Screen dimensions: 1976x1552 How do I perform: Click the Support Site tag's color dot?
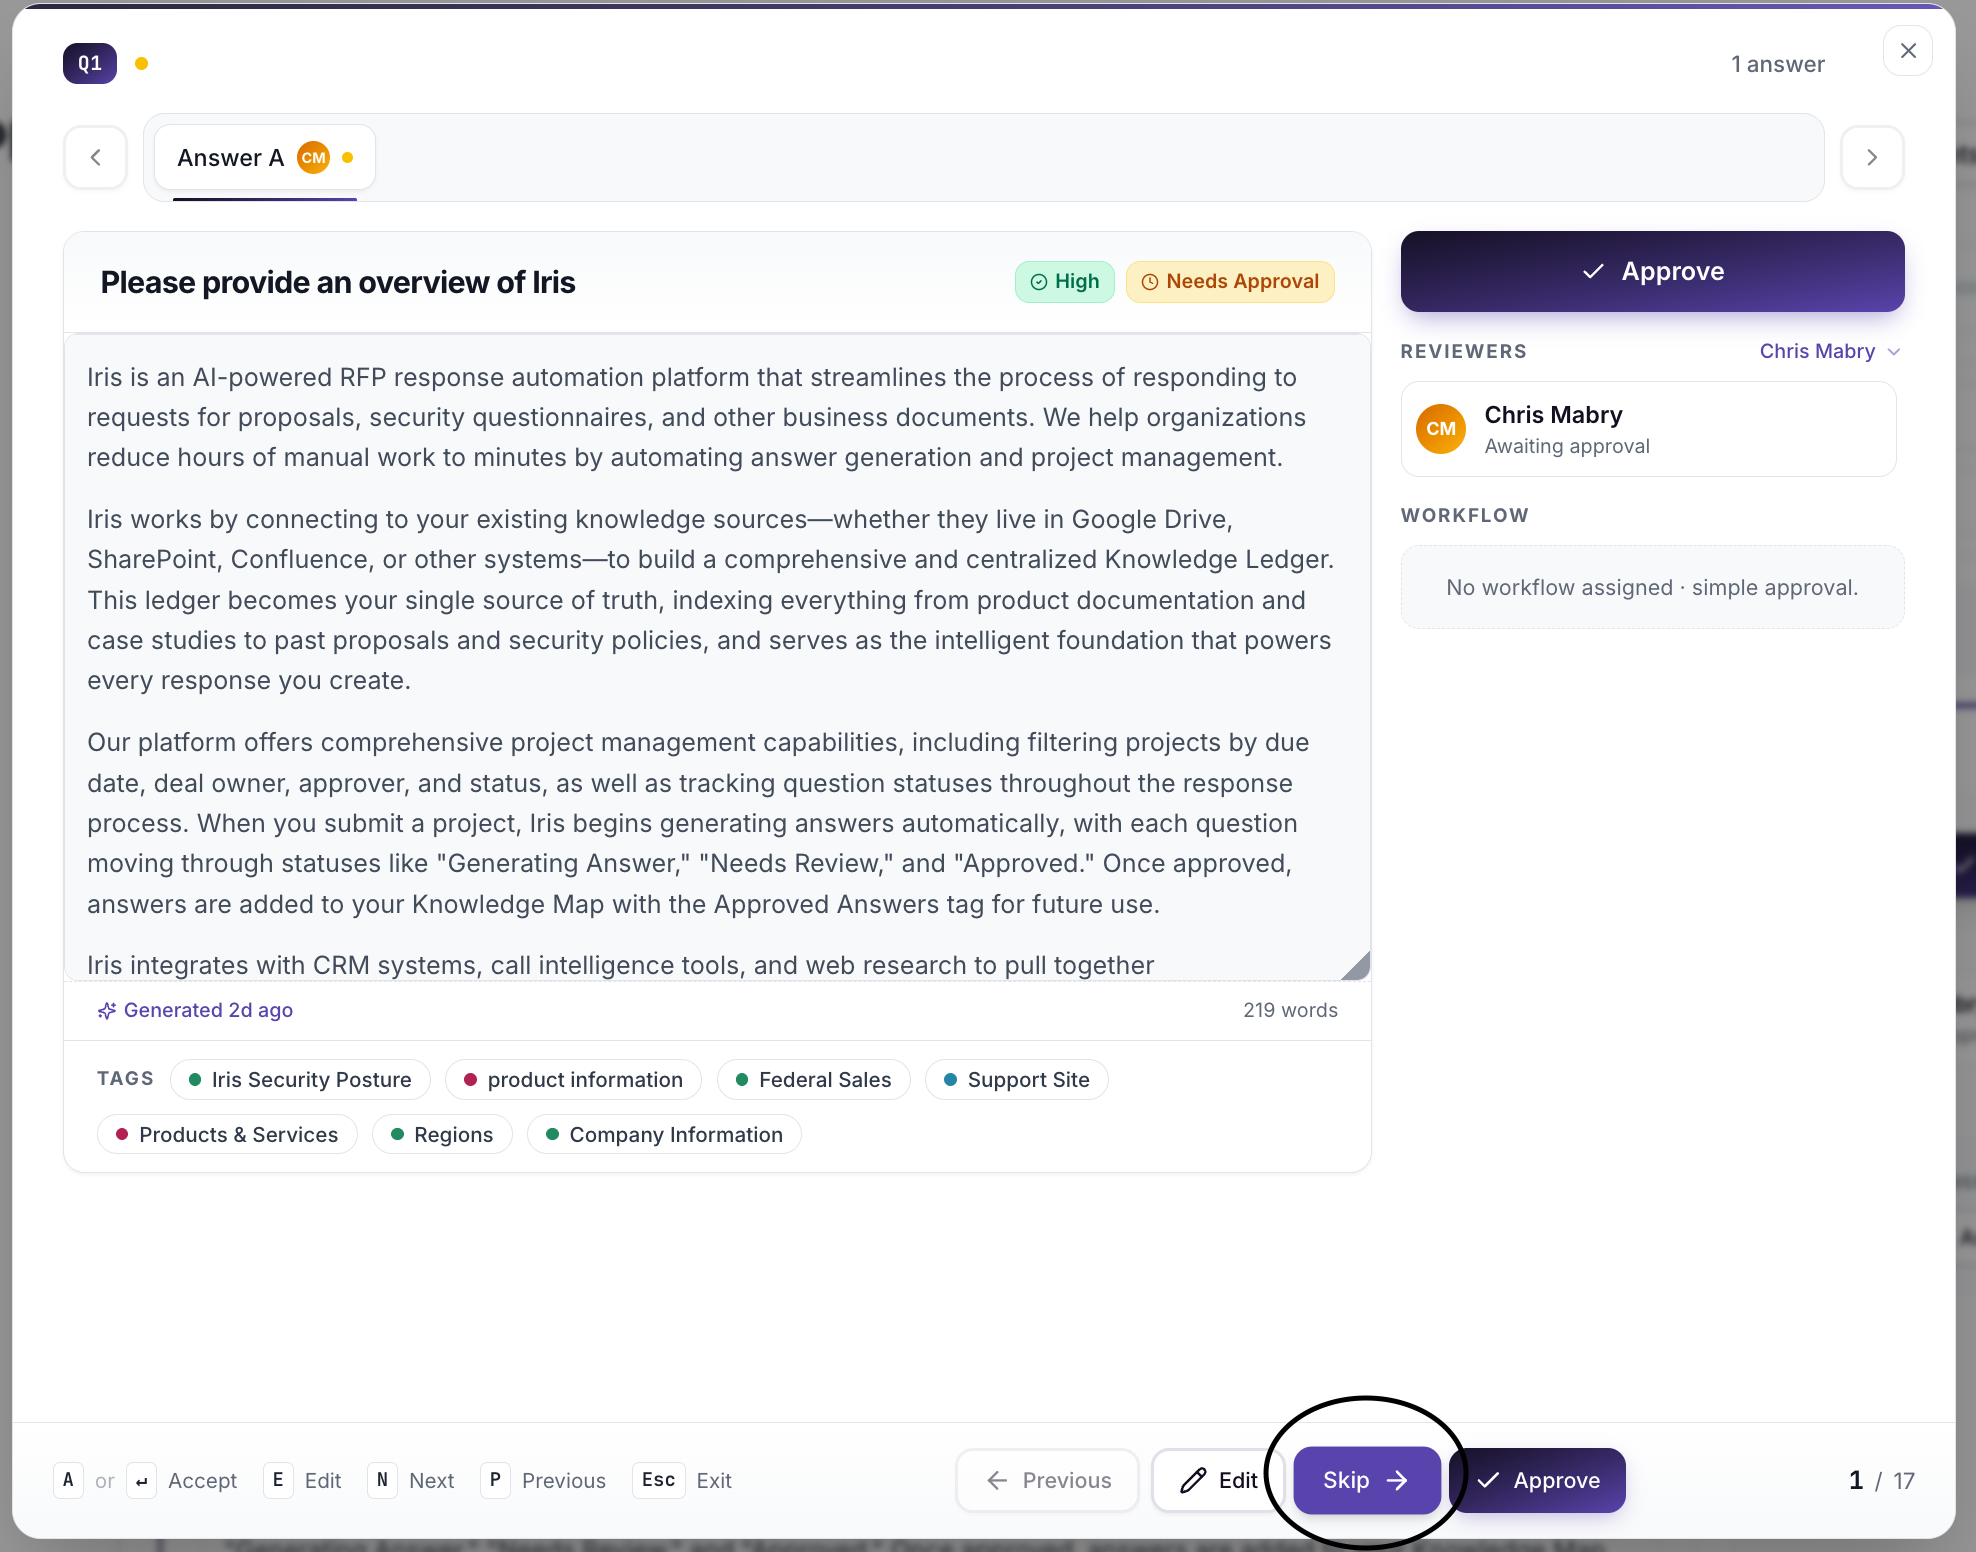tap(951, 1080)
